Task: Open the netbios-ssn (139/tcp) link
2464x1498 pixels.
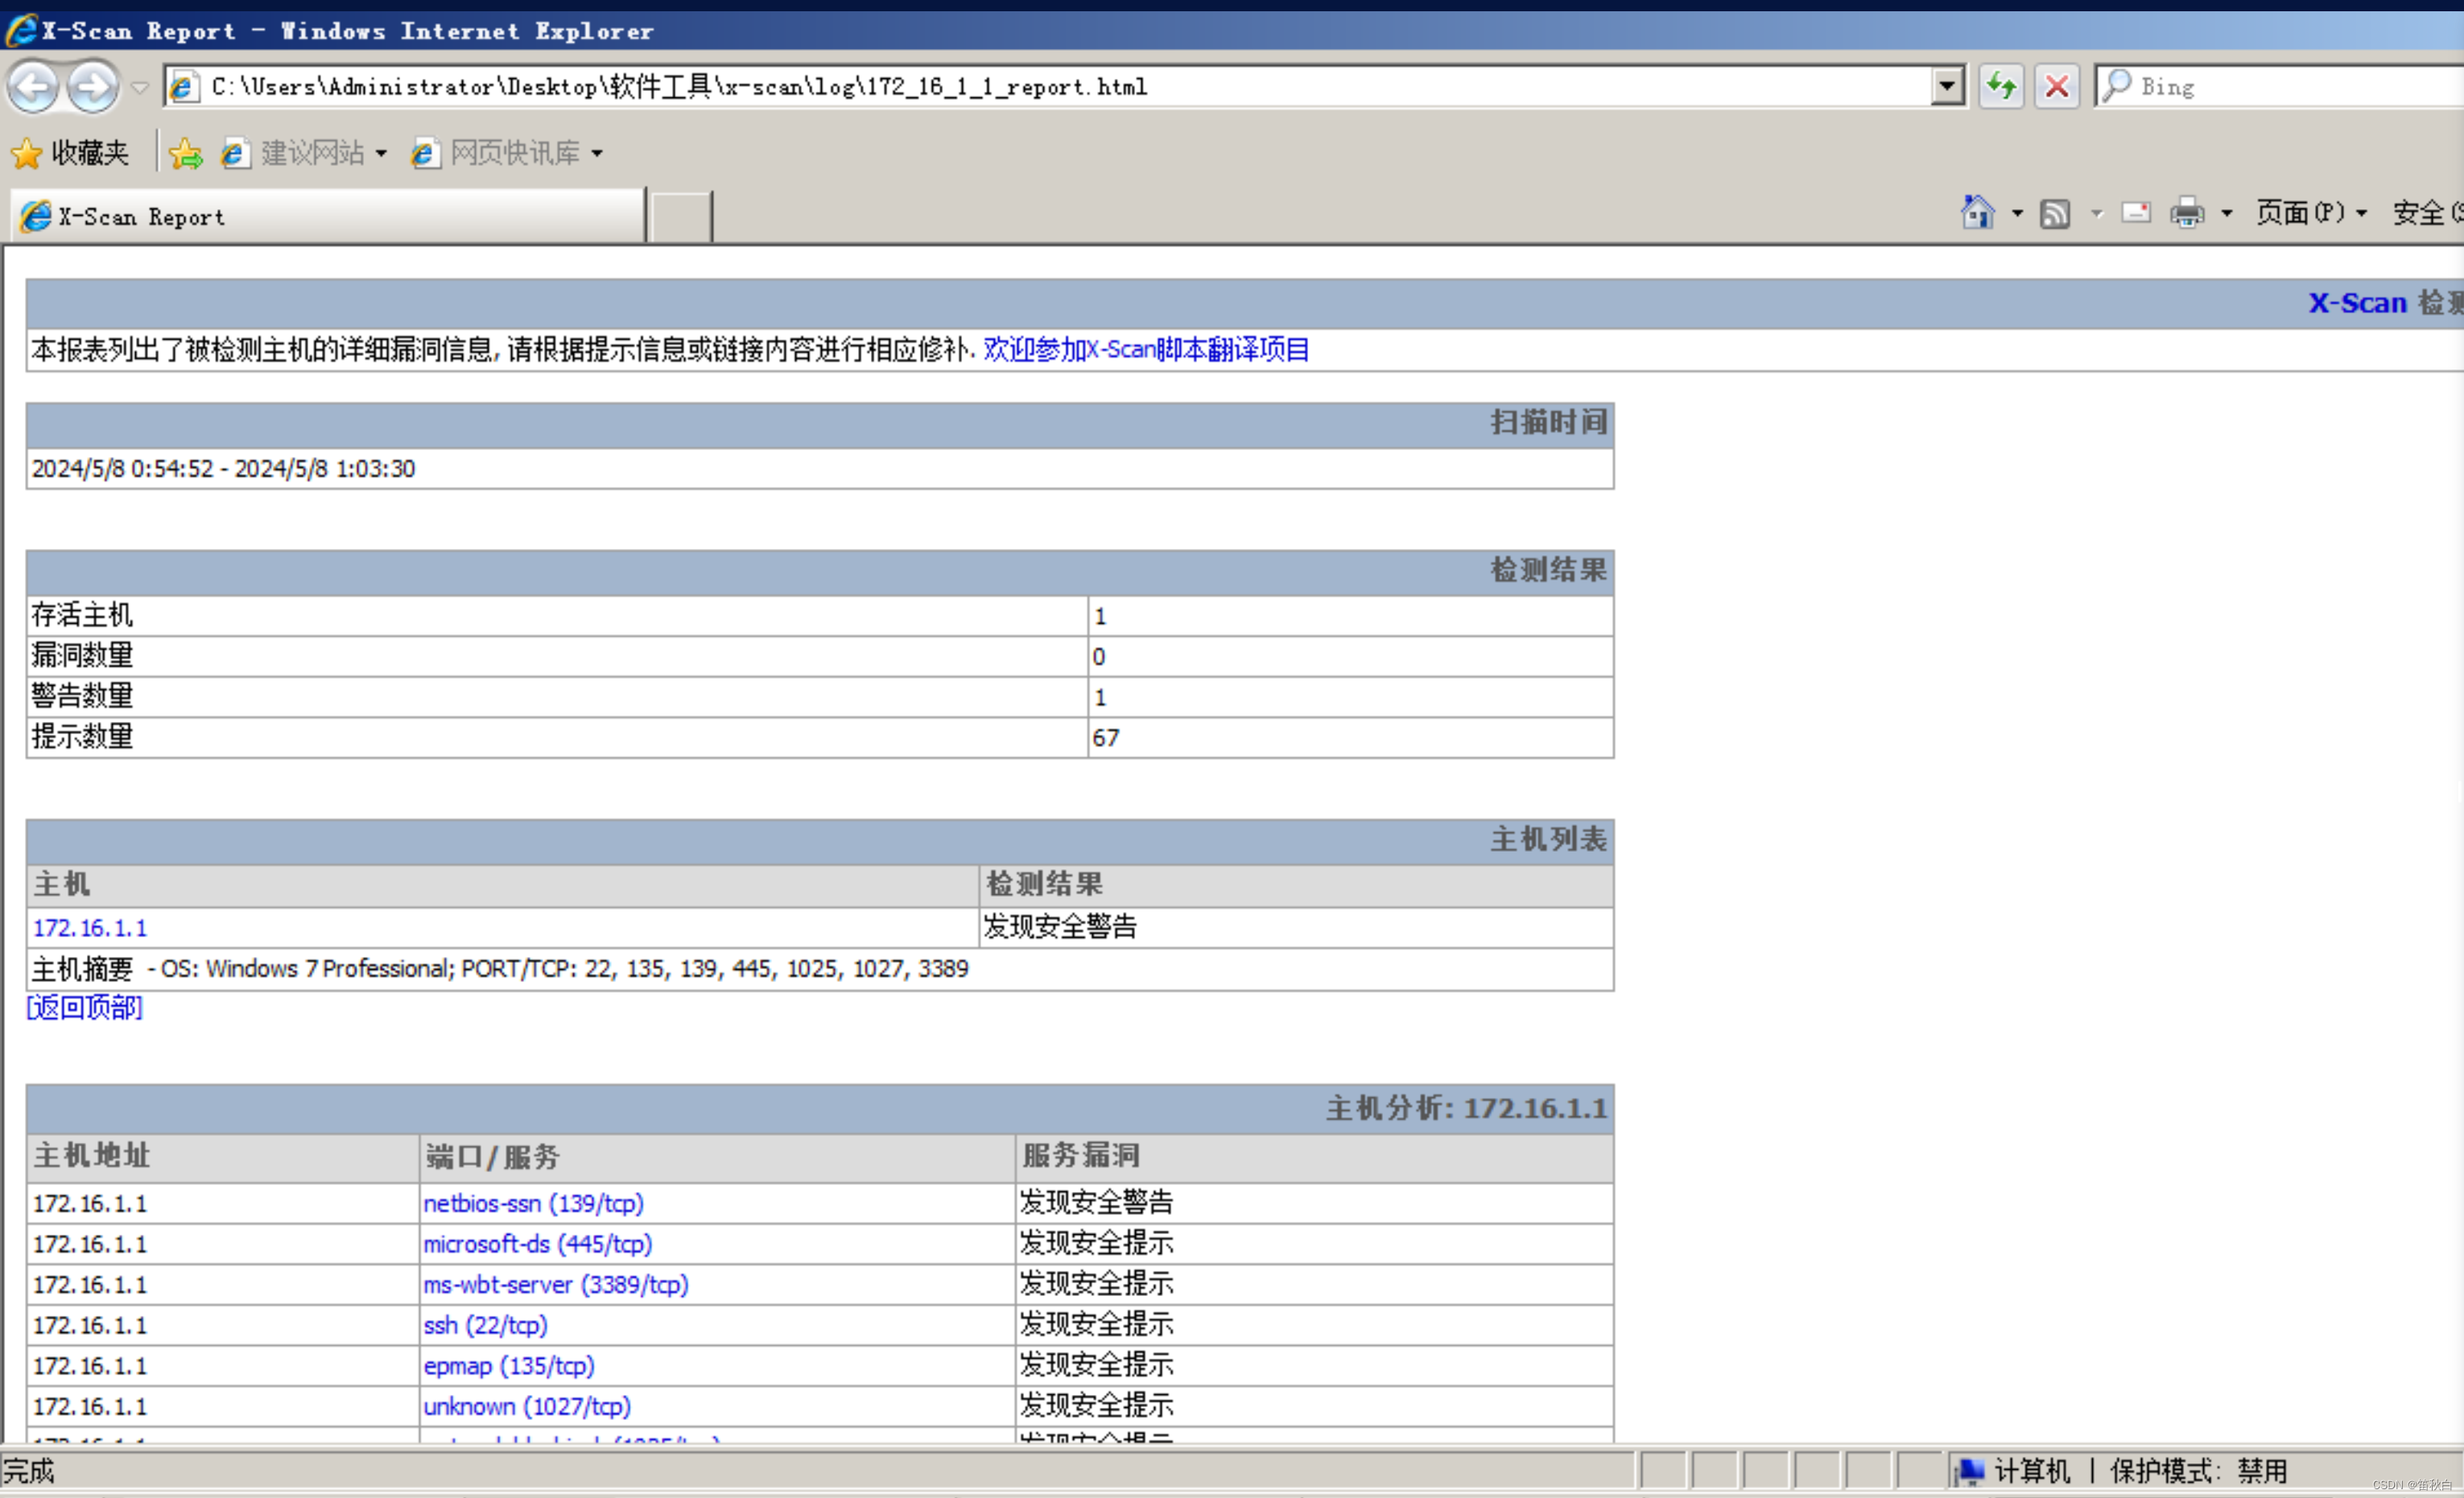Action: (x=533, y=1203)
